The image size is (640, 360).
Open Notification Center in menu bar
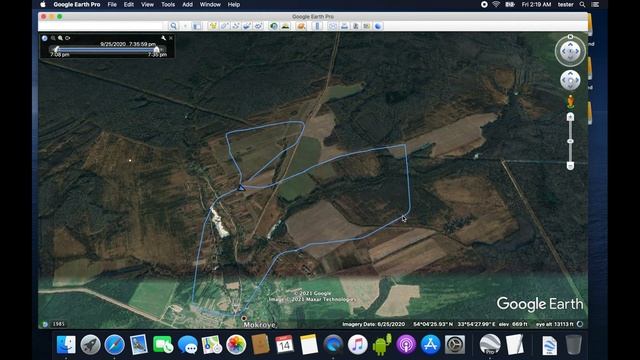pos(596,4)
